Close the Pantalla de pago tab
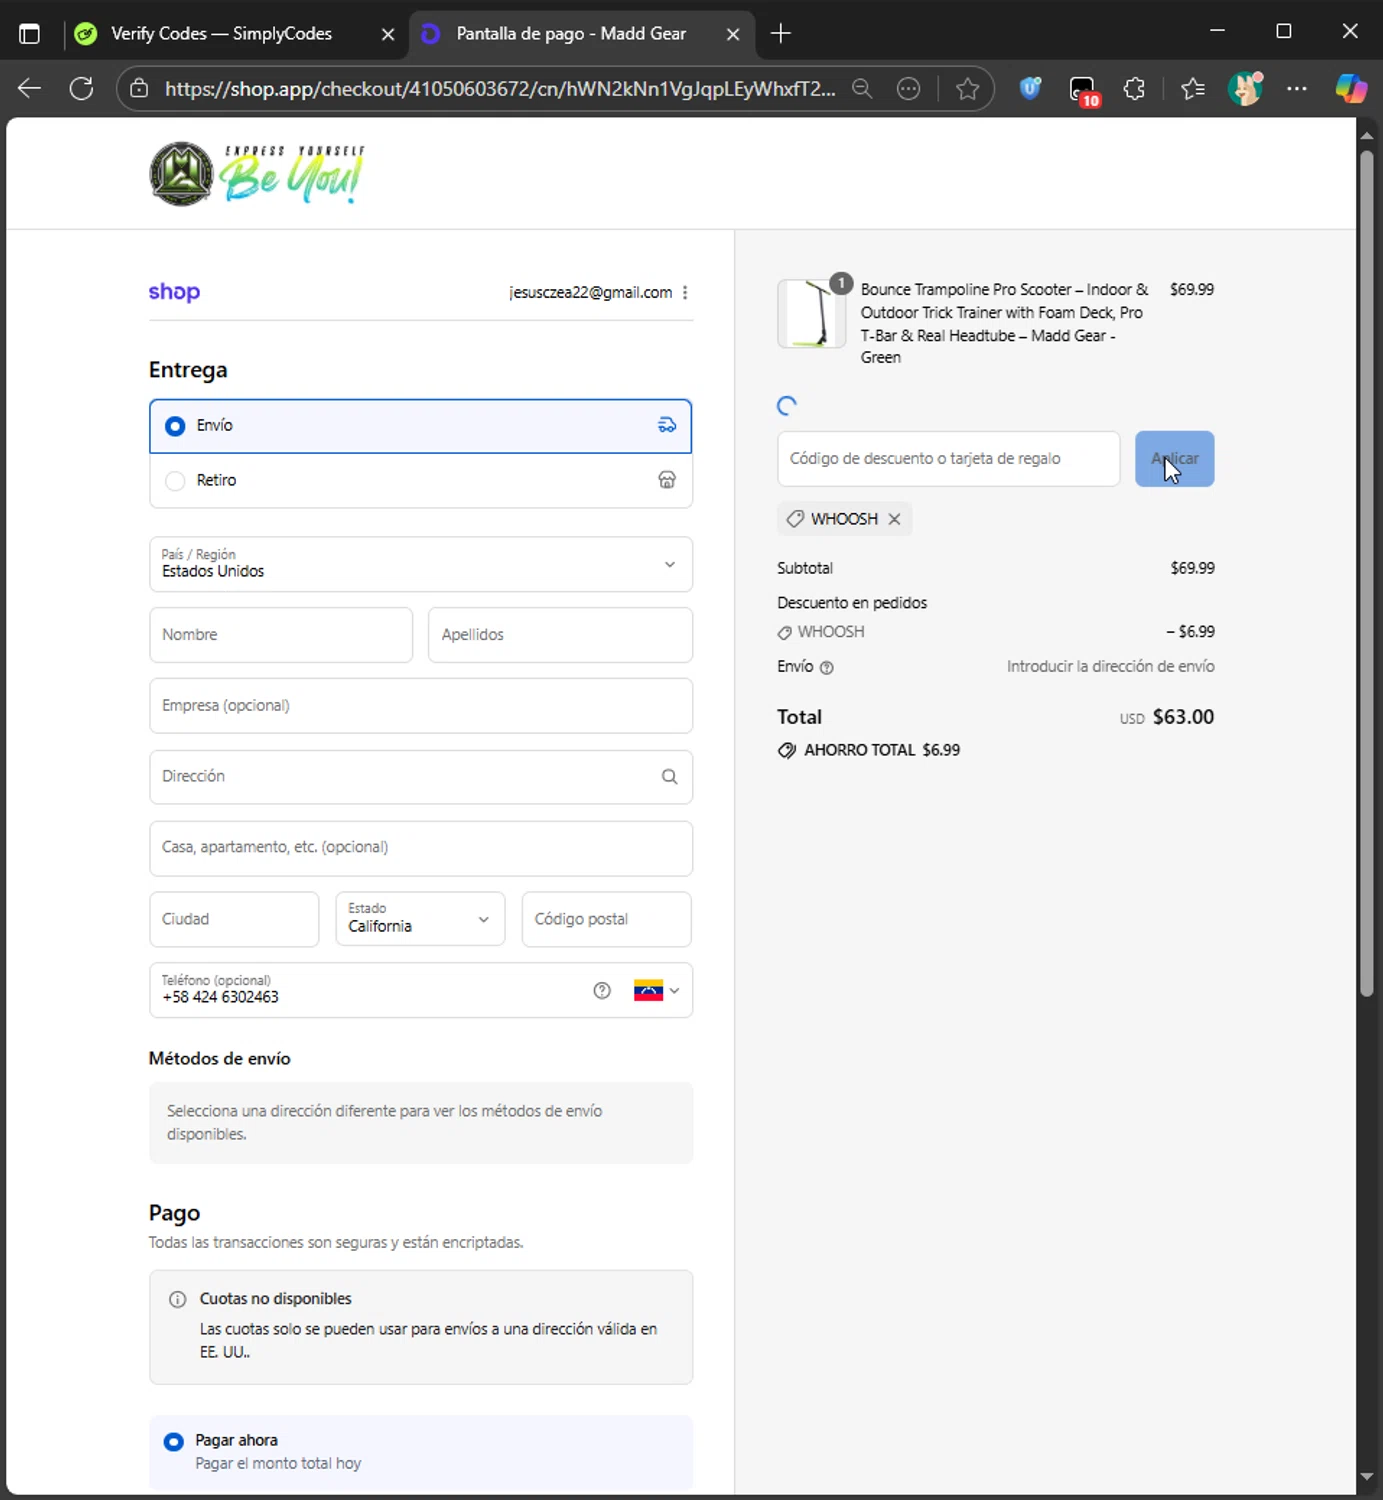 [x=733, y=34]
